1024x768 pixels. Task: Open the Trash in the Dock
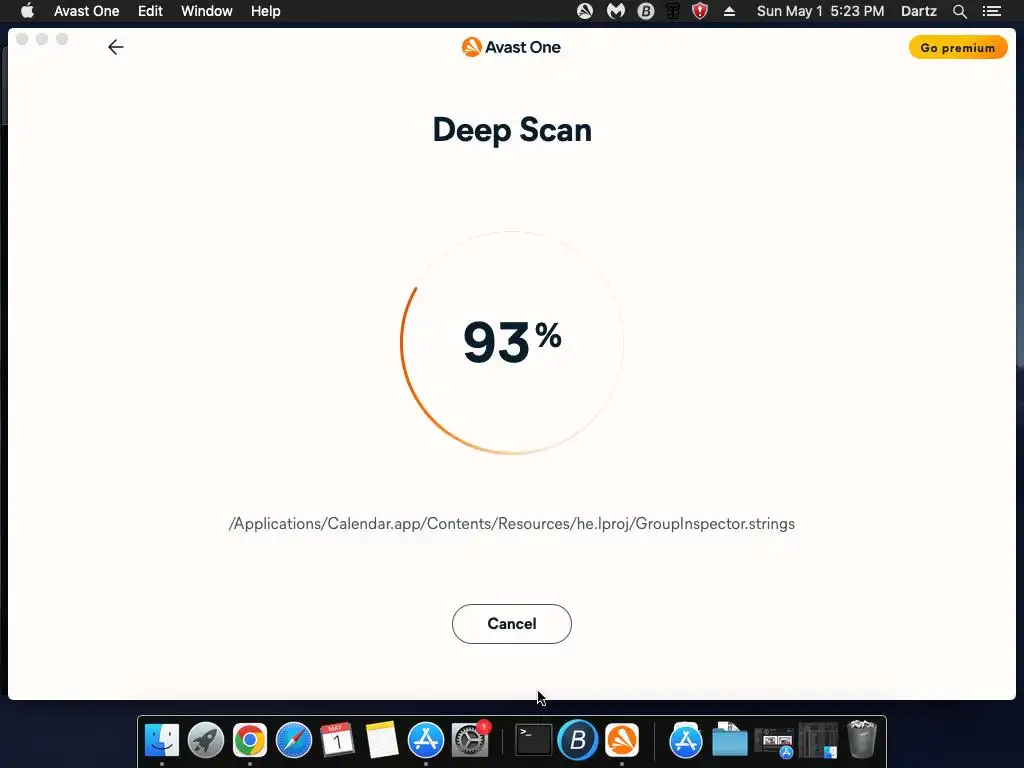tap(862, 739)
